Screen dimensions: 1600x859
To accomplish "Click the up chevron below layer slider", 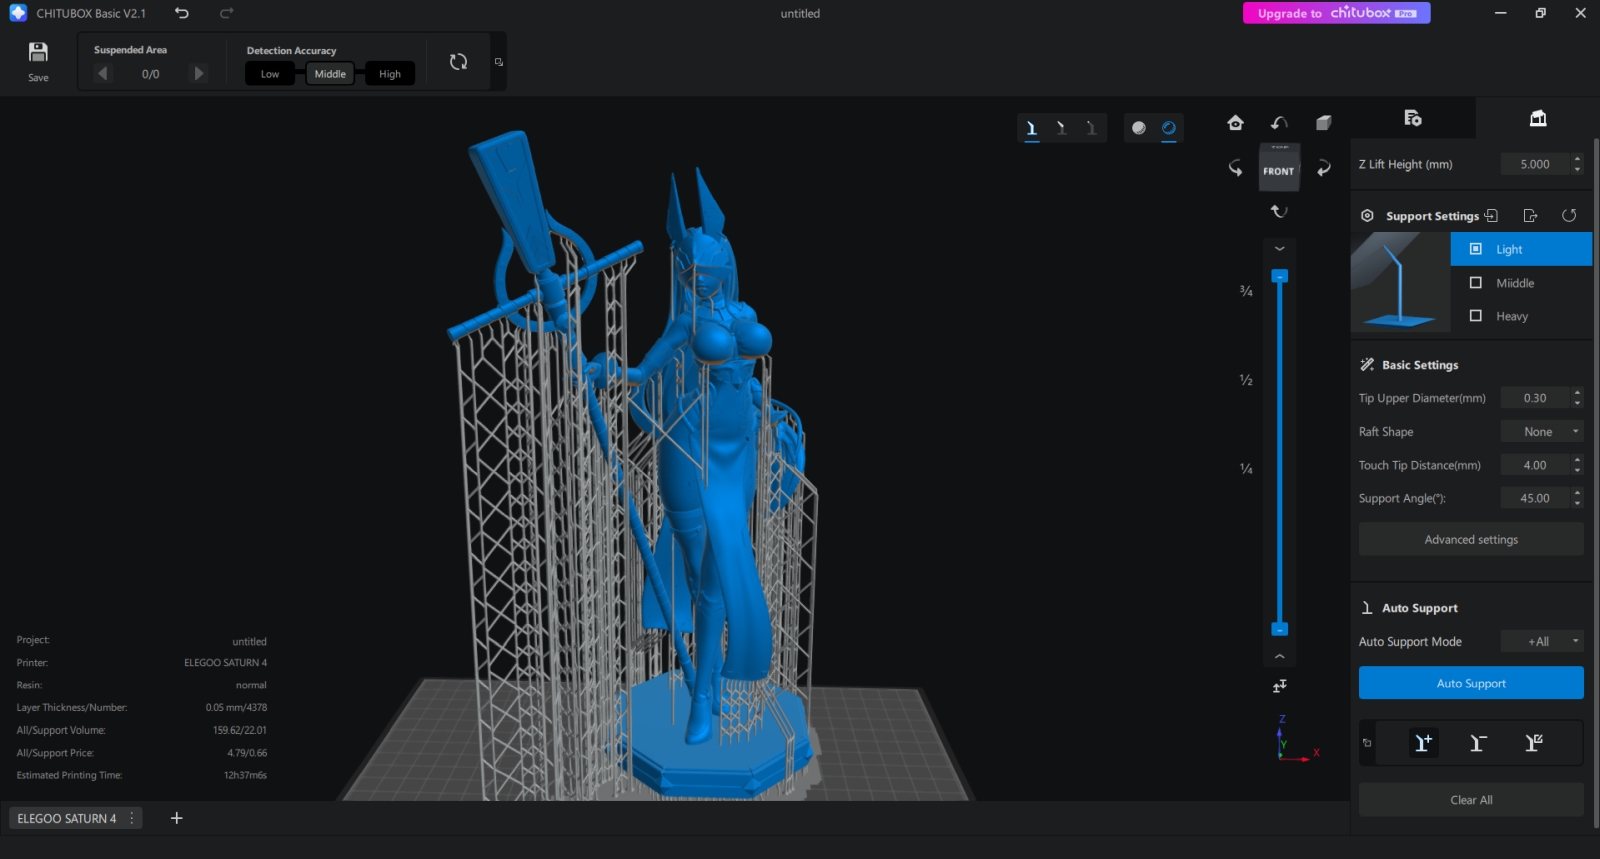I will [x=1279, y=656].
